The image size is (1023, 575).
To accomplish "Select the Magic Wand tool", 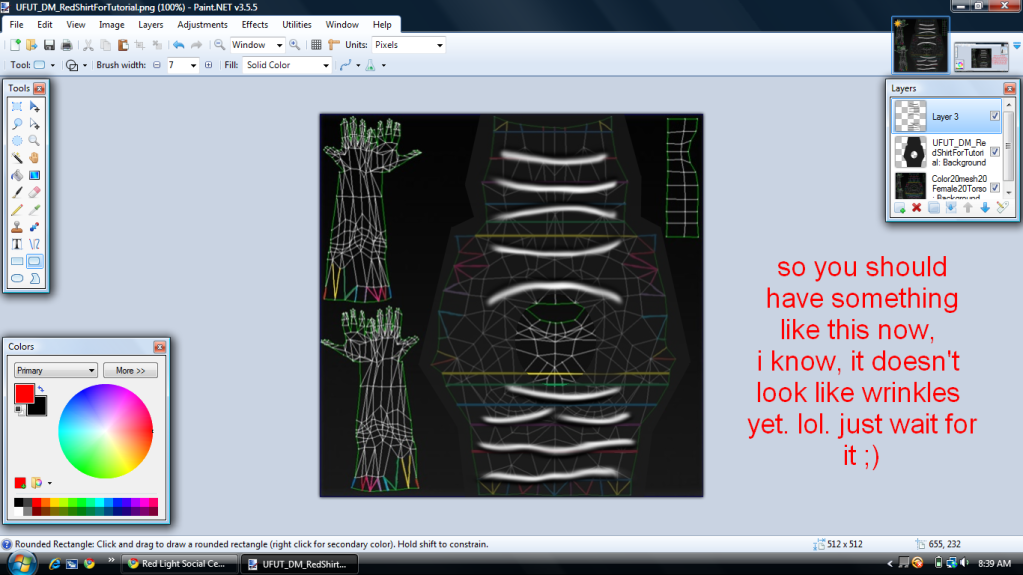I will pos(17,158).
